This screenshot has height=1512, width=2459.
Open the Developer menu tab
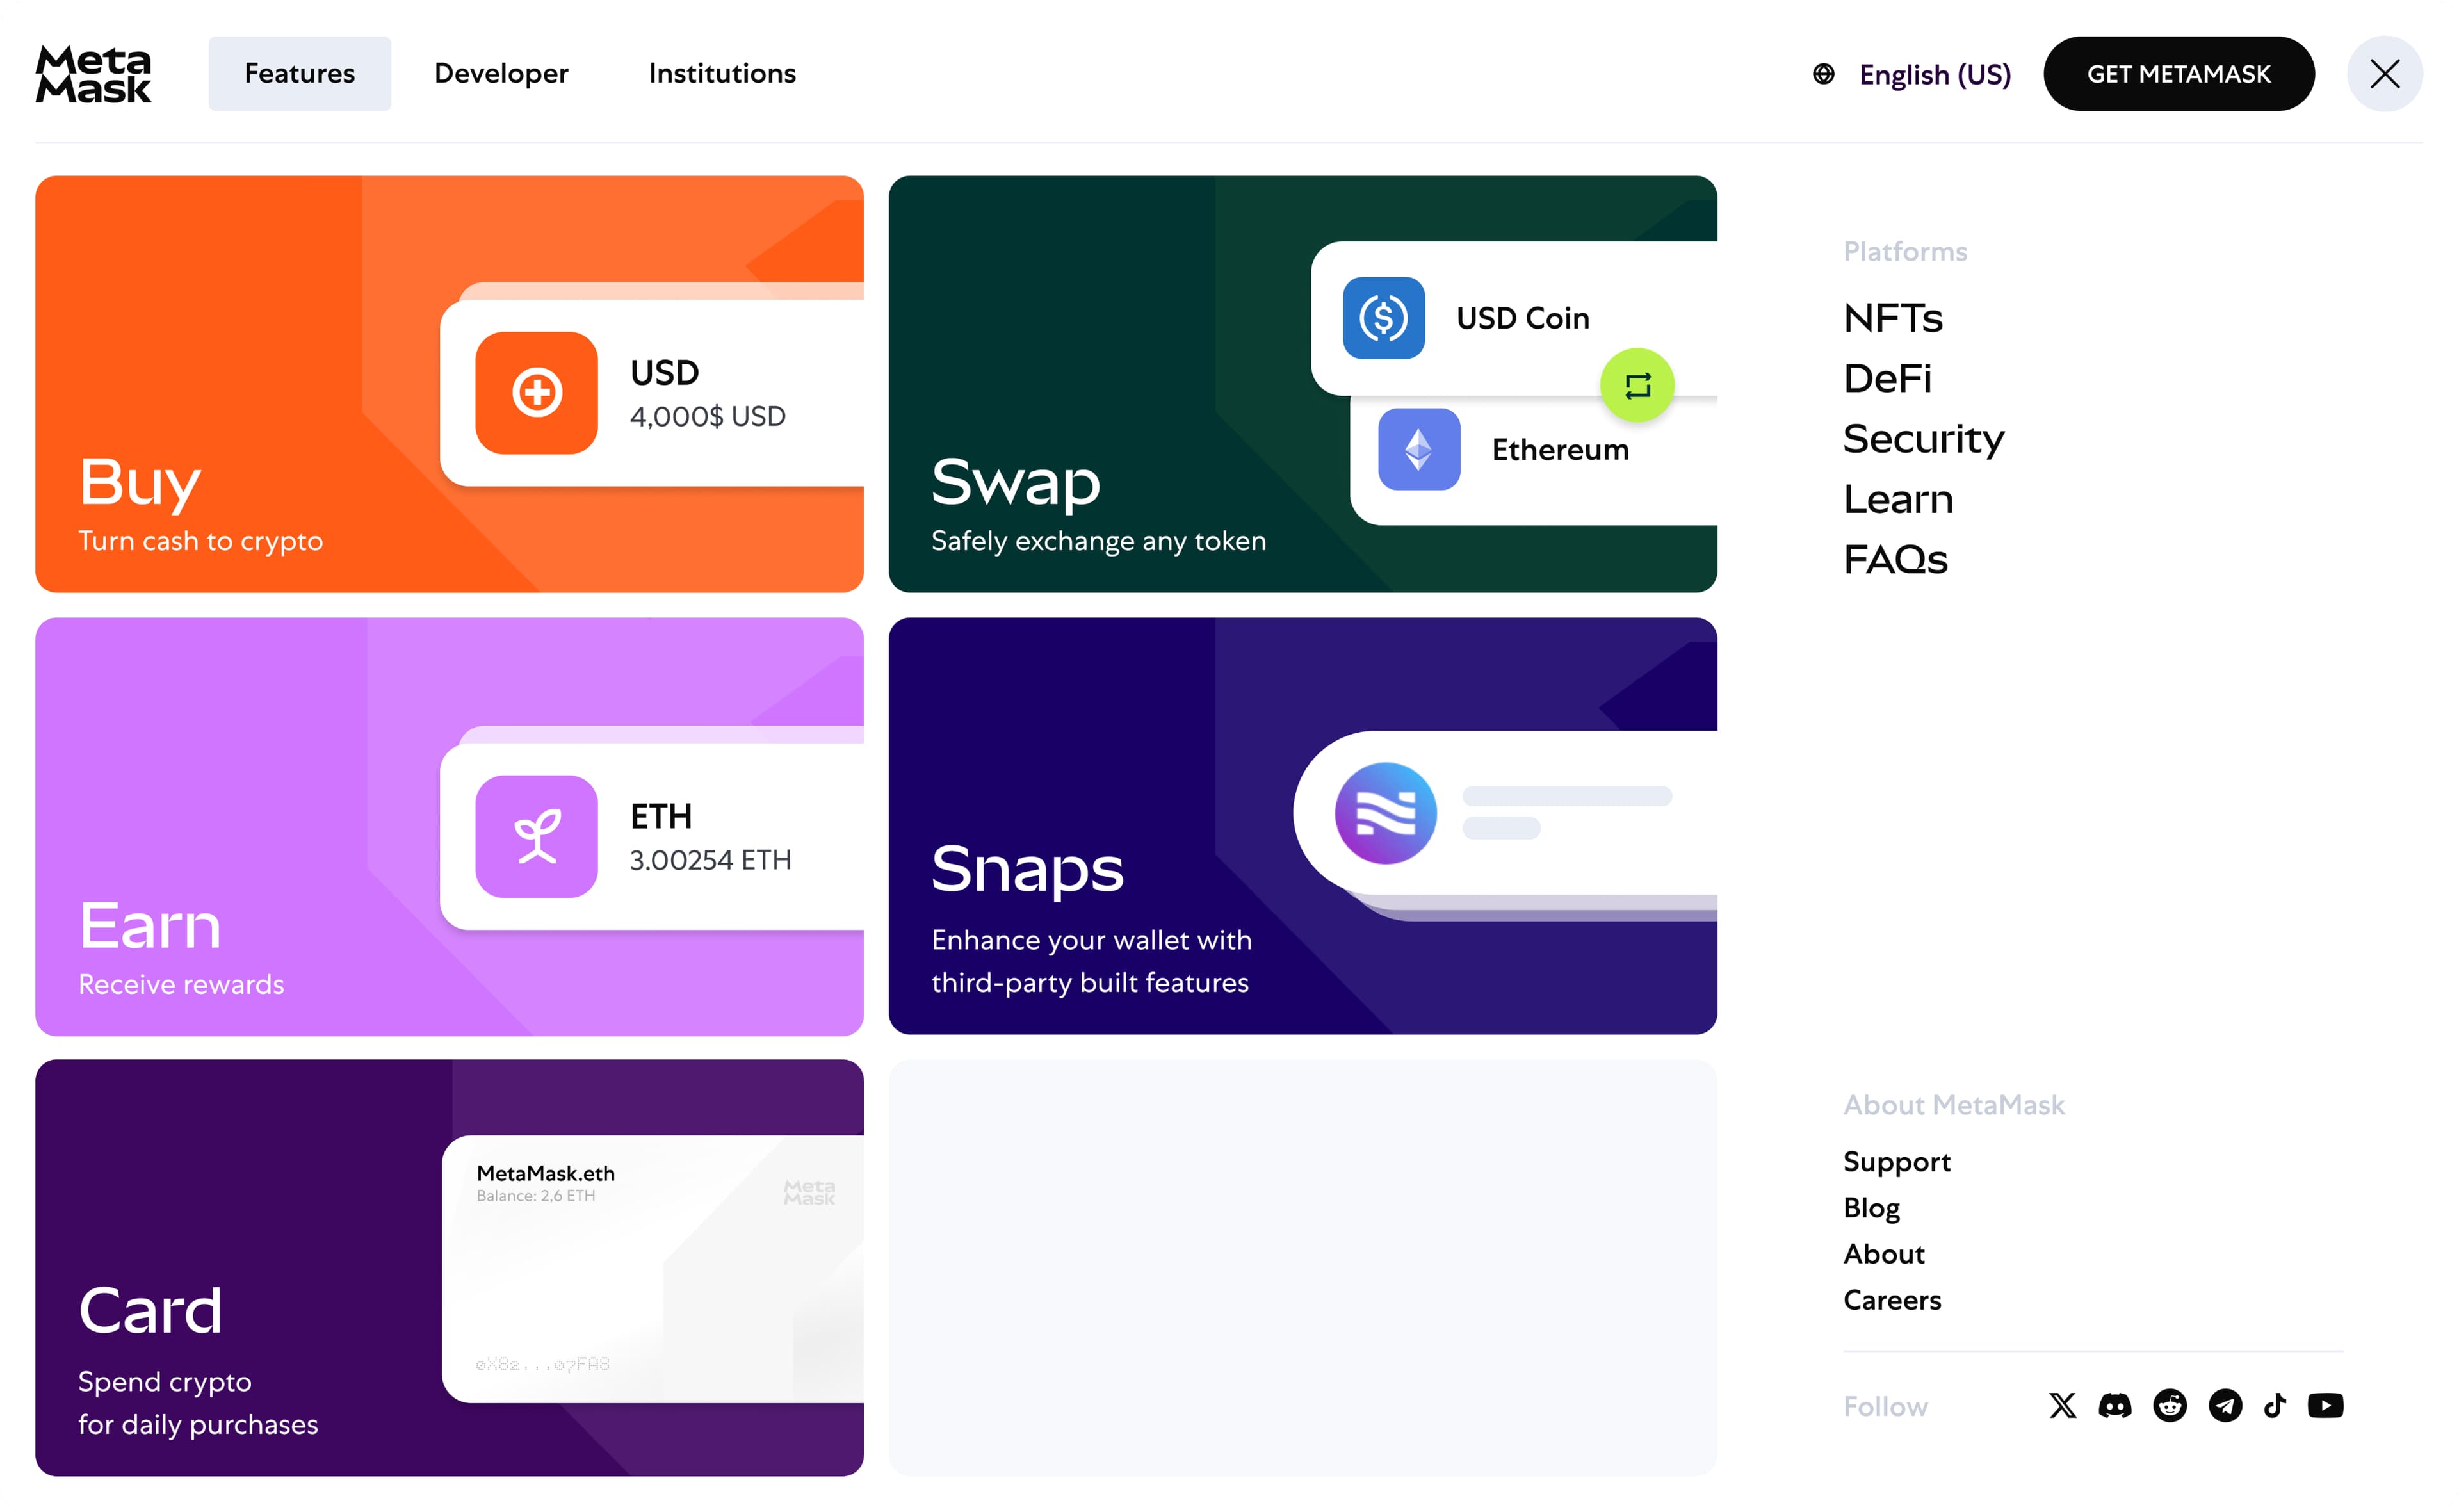tap(501, 74)
